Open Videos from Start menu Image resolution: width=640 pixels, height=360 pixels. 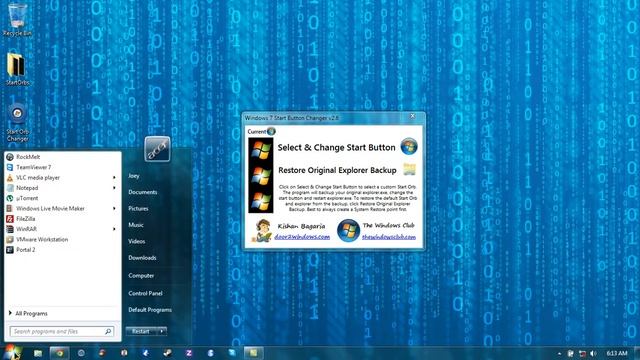pos(137,241)
